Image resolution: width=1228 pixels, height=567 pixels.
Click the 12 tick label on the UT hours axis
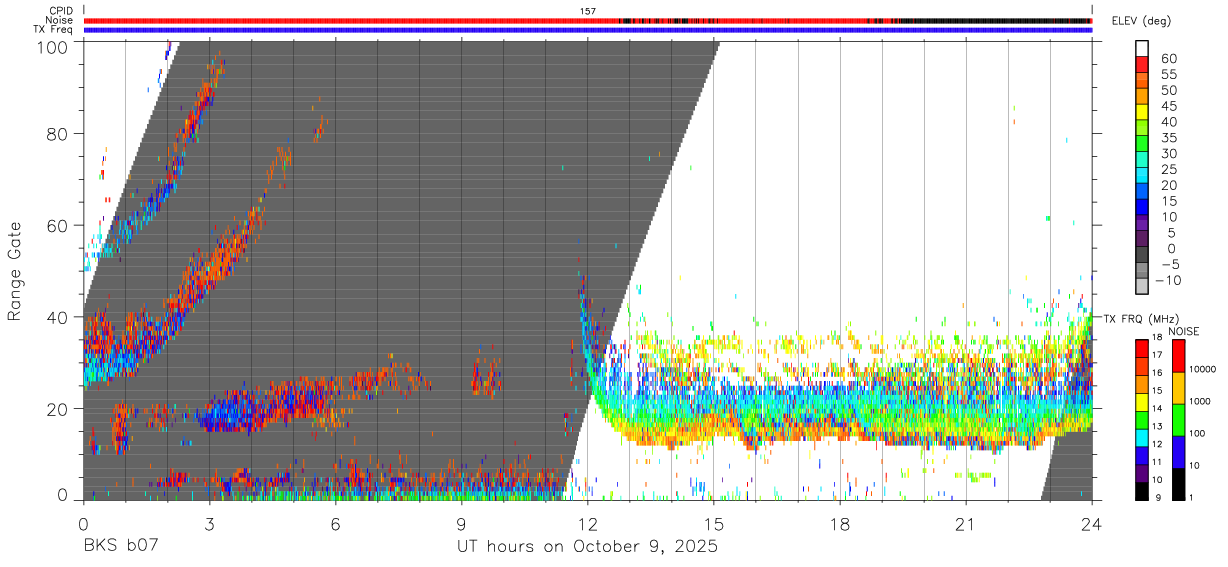587,523
